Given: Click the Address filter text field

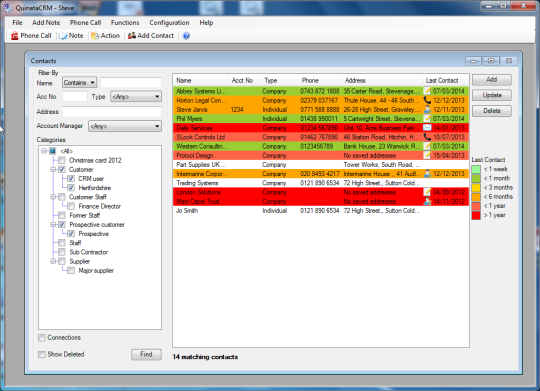Looking at the screenshot, I should [112, 112].
